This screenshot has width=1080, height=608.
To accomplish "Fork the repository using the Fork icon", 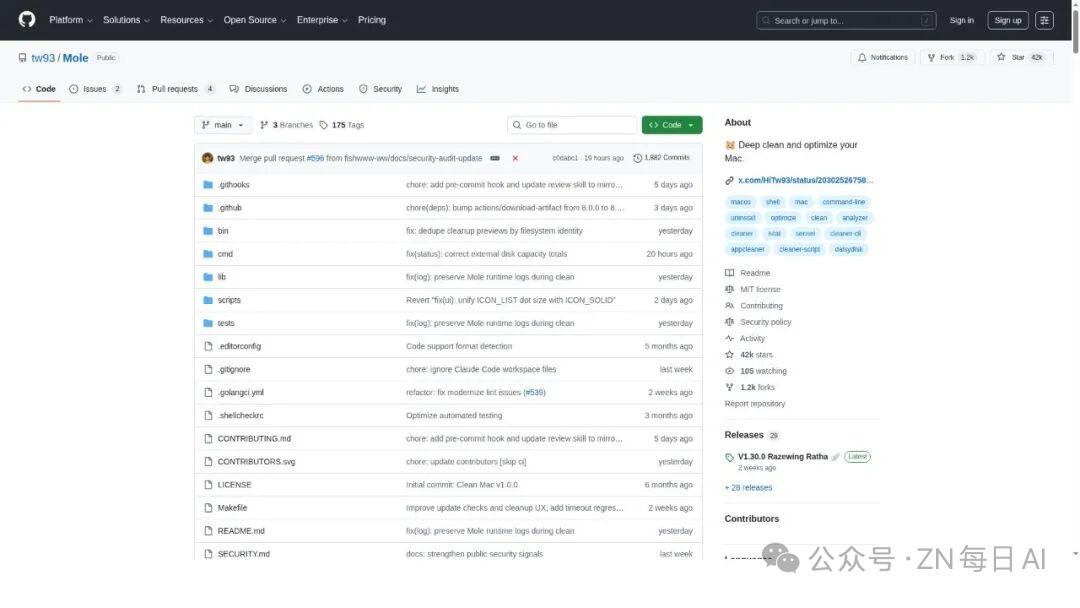I will (931, 58).
